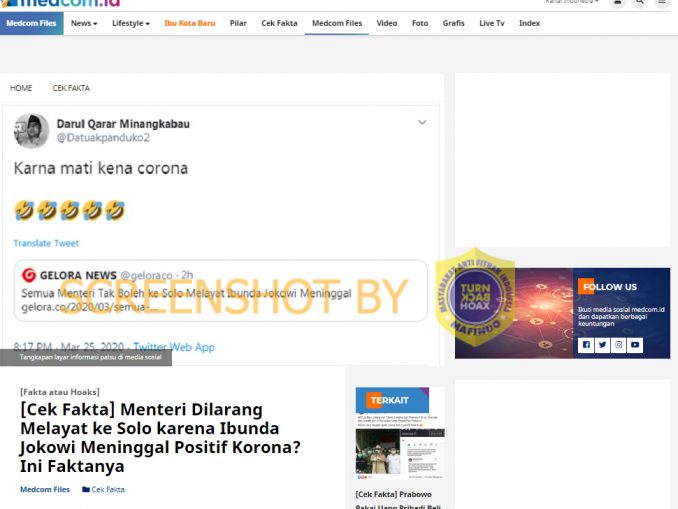Click the Gelora News logo icon

[29, 275]
